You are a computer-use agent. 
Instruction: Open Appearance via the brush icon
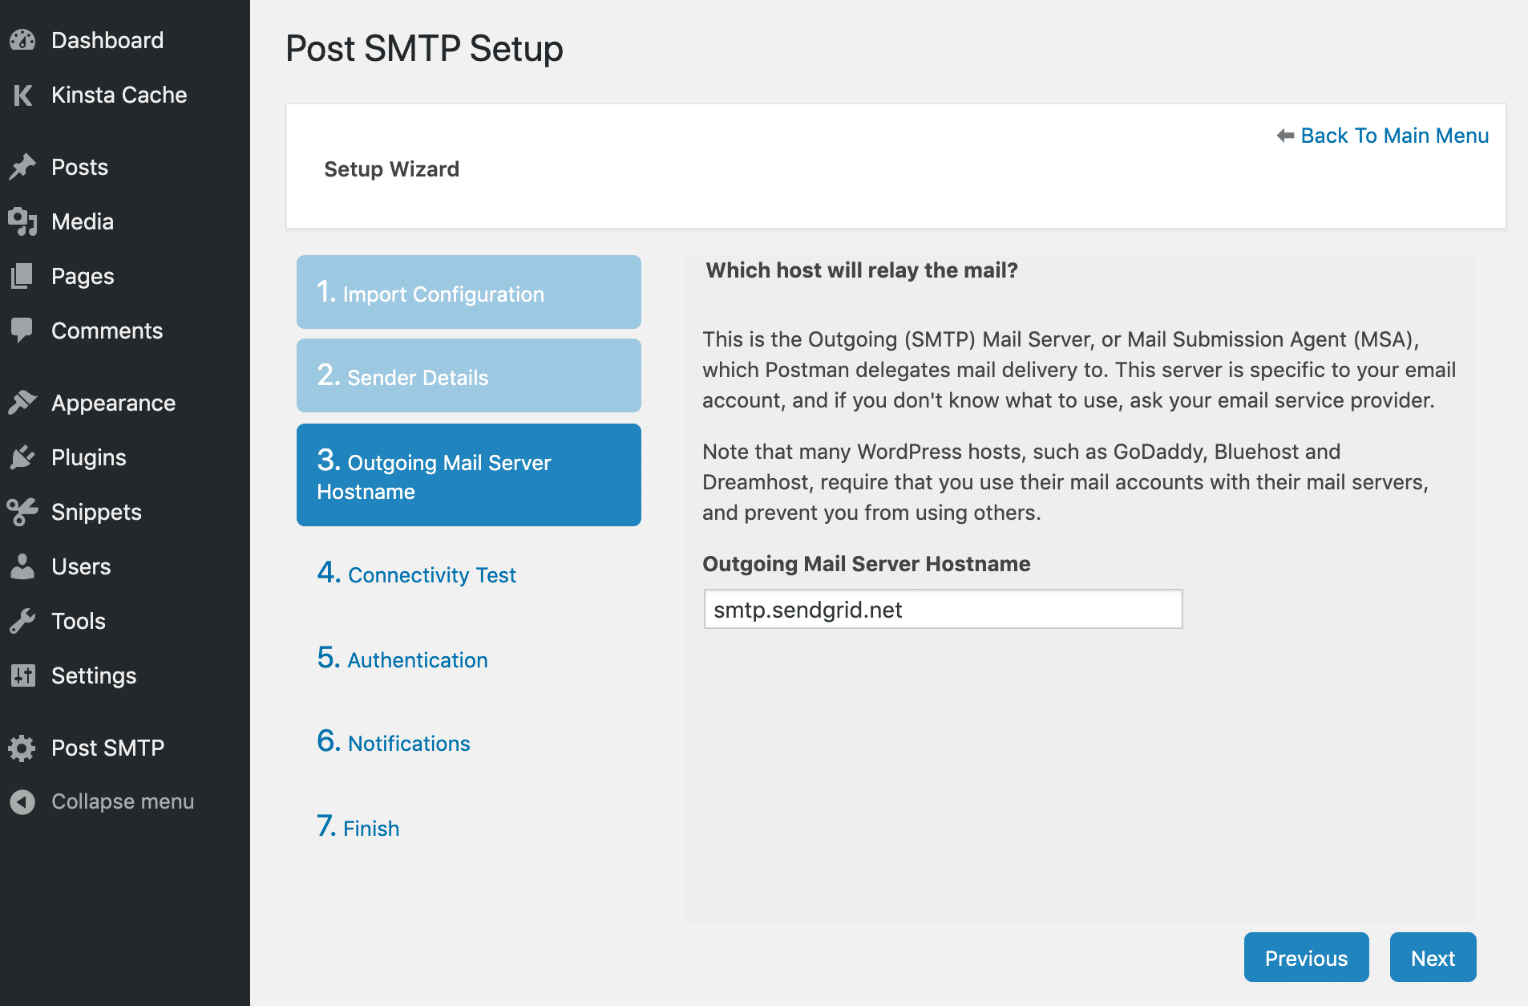22,402
